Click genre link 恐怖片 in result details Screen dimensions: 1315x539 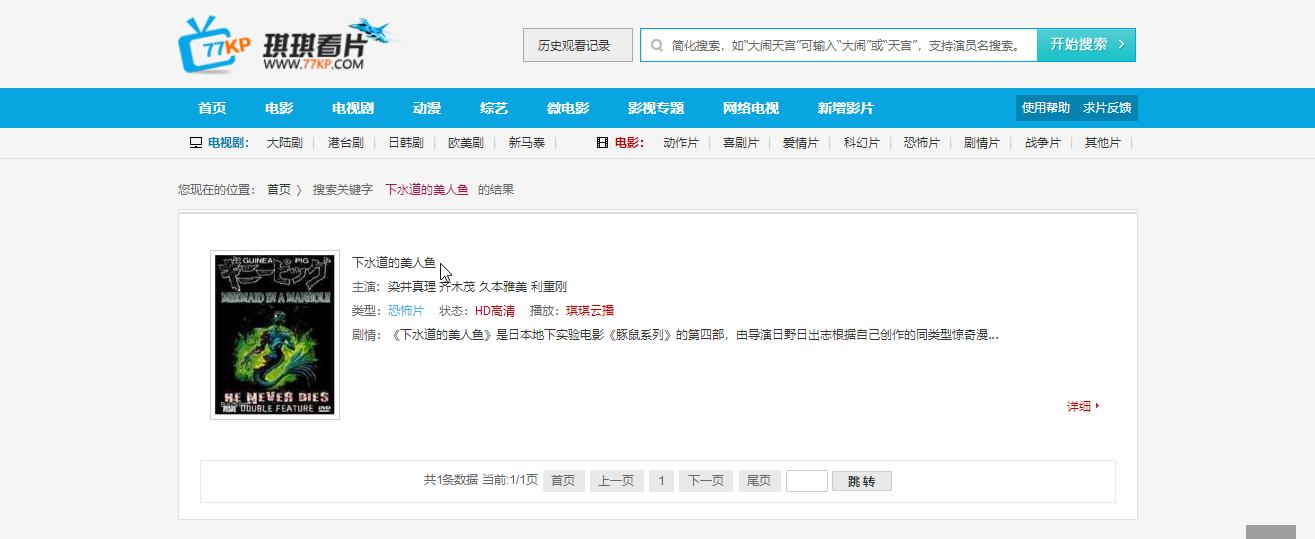(406, 311)
